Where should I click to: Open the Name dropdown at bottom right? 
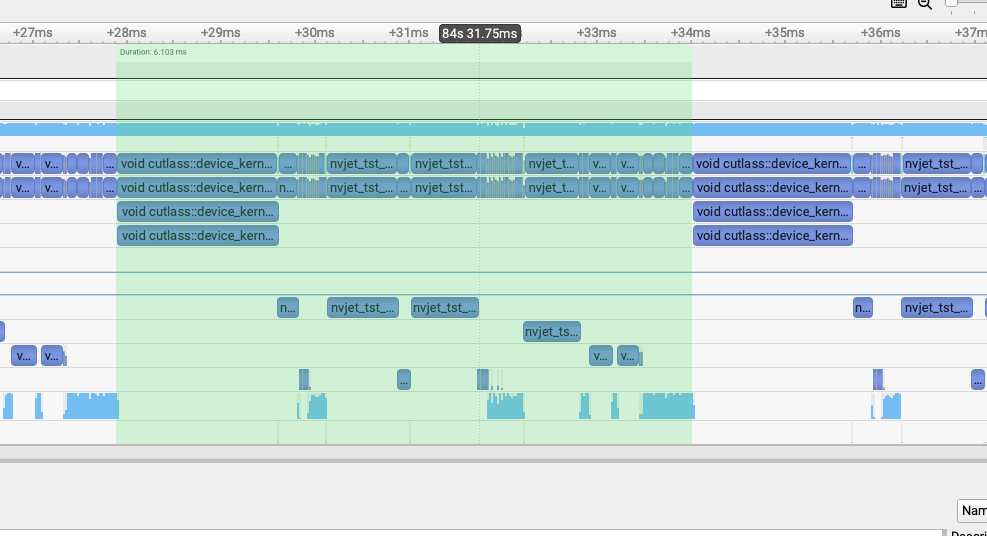coord(971,511)
